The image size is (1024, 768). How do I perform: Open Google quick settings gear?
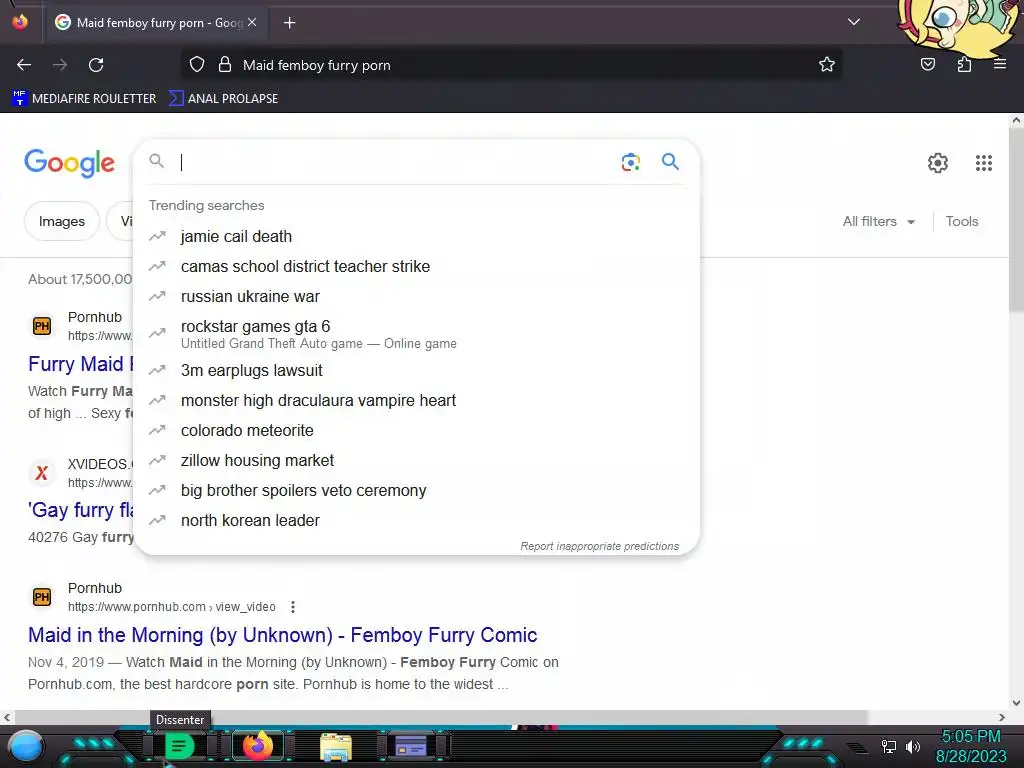tap(938, 163)
